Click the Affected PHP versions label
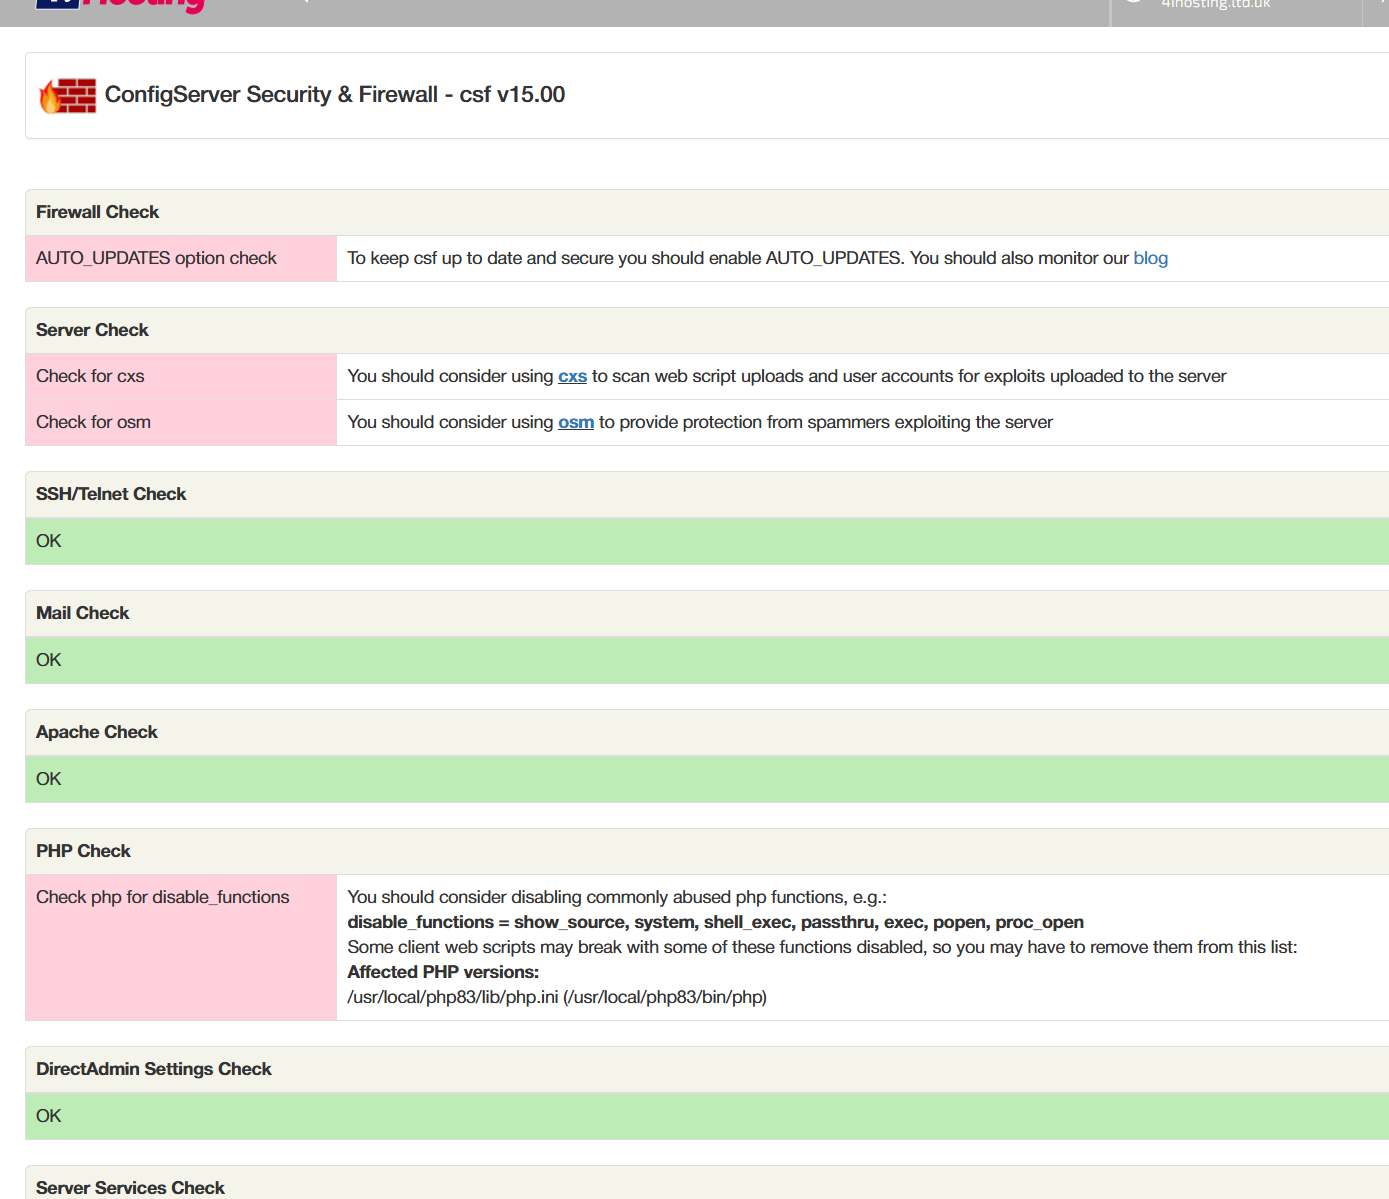The width and height of the screenshot is (1389, 1199). (x=443, y=972)
